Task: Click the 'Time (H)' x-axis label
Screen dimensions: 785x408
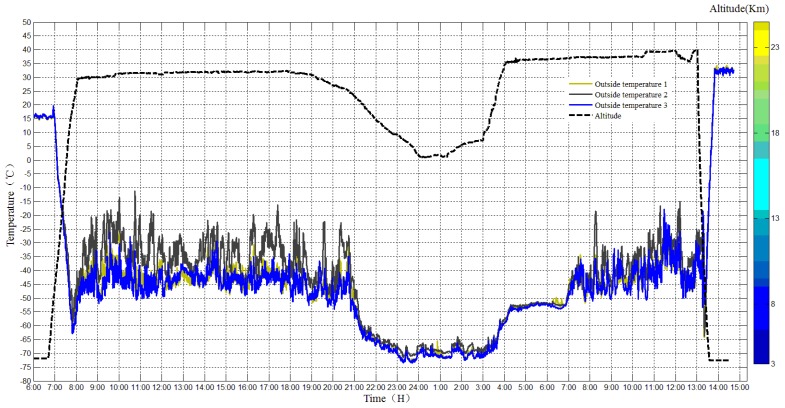Action: click(x=387, y=398)
